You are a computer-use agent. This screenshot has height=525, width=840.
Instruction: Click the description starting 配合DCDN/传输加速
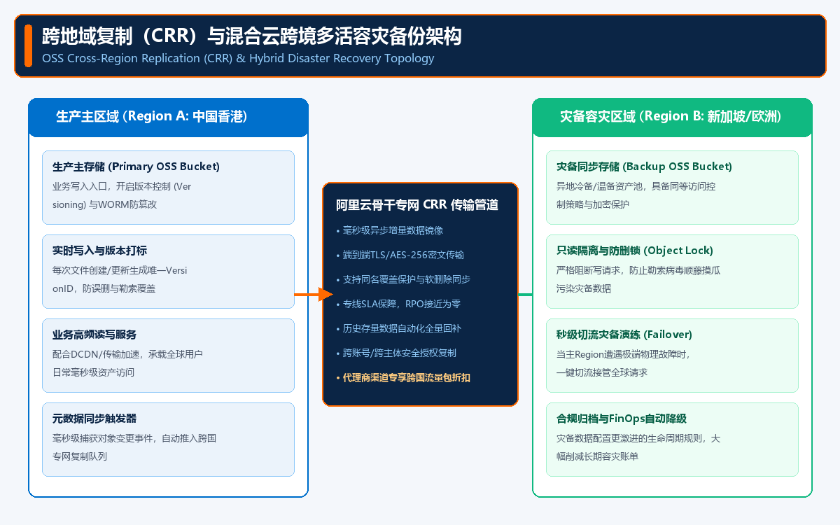click(x=128, y=364)
